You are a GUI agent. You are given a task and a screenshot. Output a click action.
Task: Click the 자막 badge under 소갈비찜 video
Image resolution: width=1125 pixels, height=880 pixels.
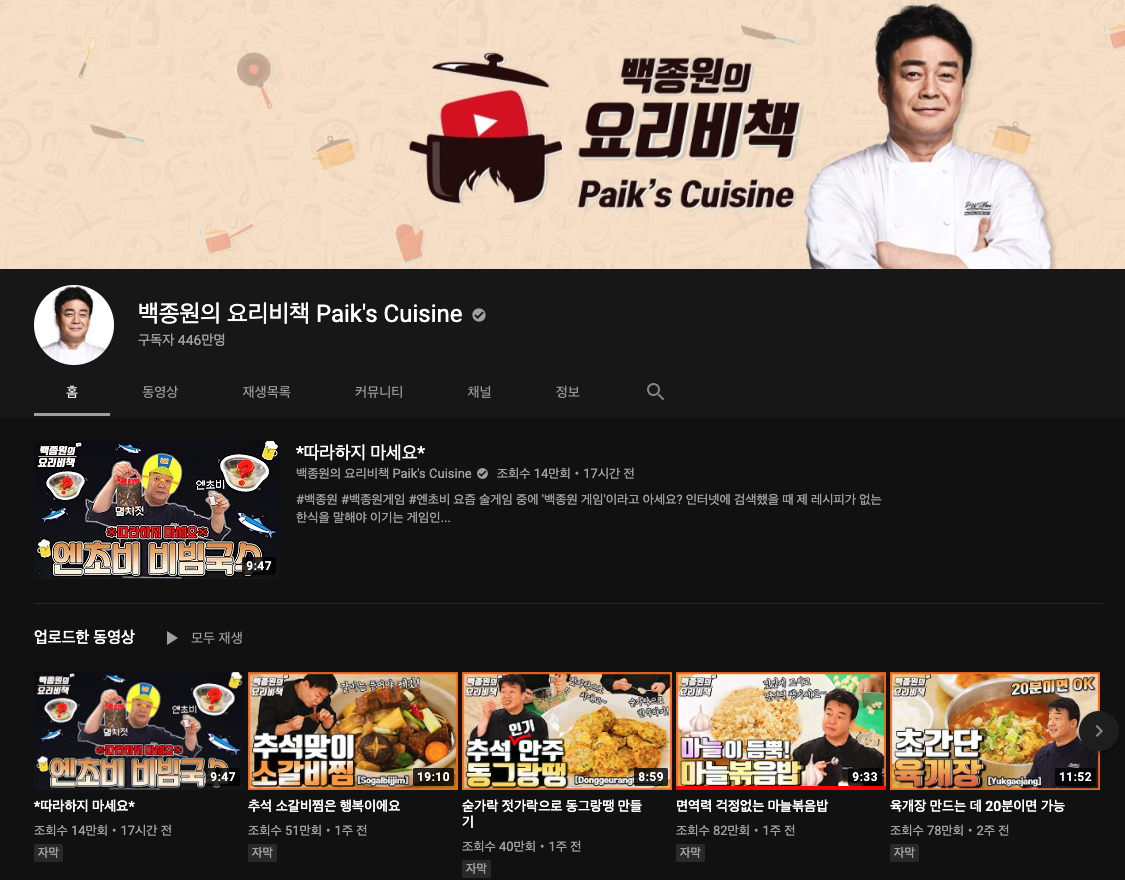tap(263, 852)
